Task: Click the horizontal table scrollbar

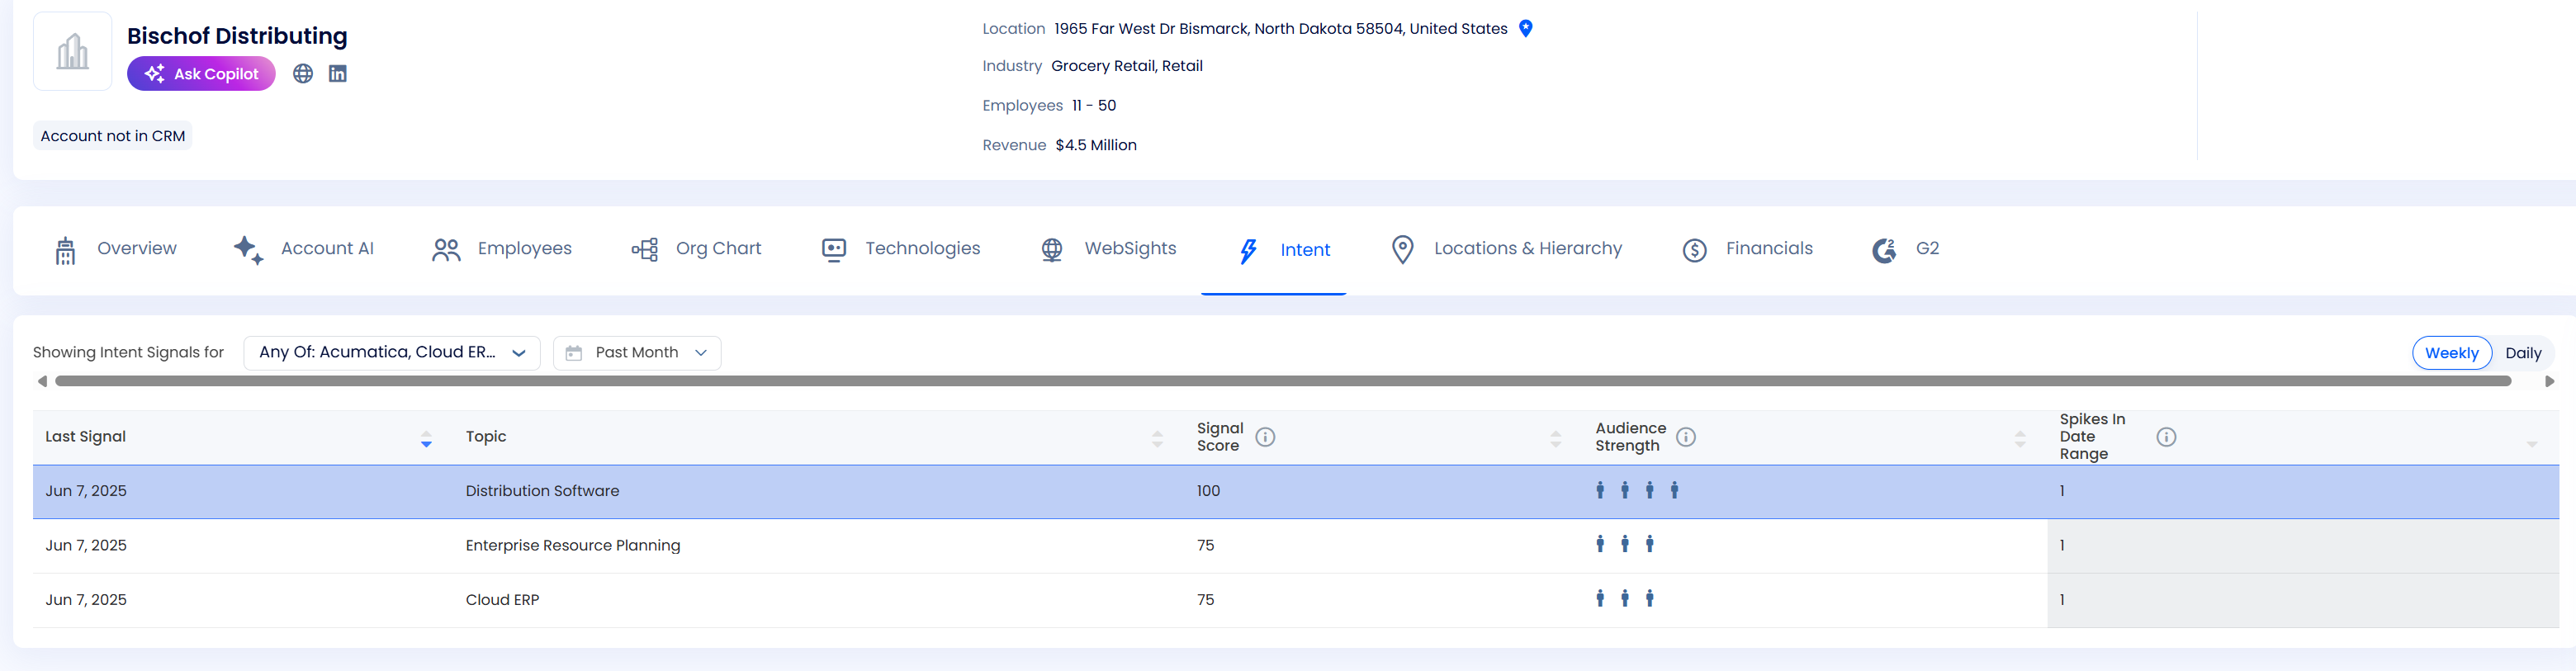Action: click(x=1283, y=381)
